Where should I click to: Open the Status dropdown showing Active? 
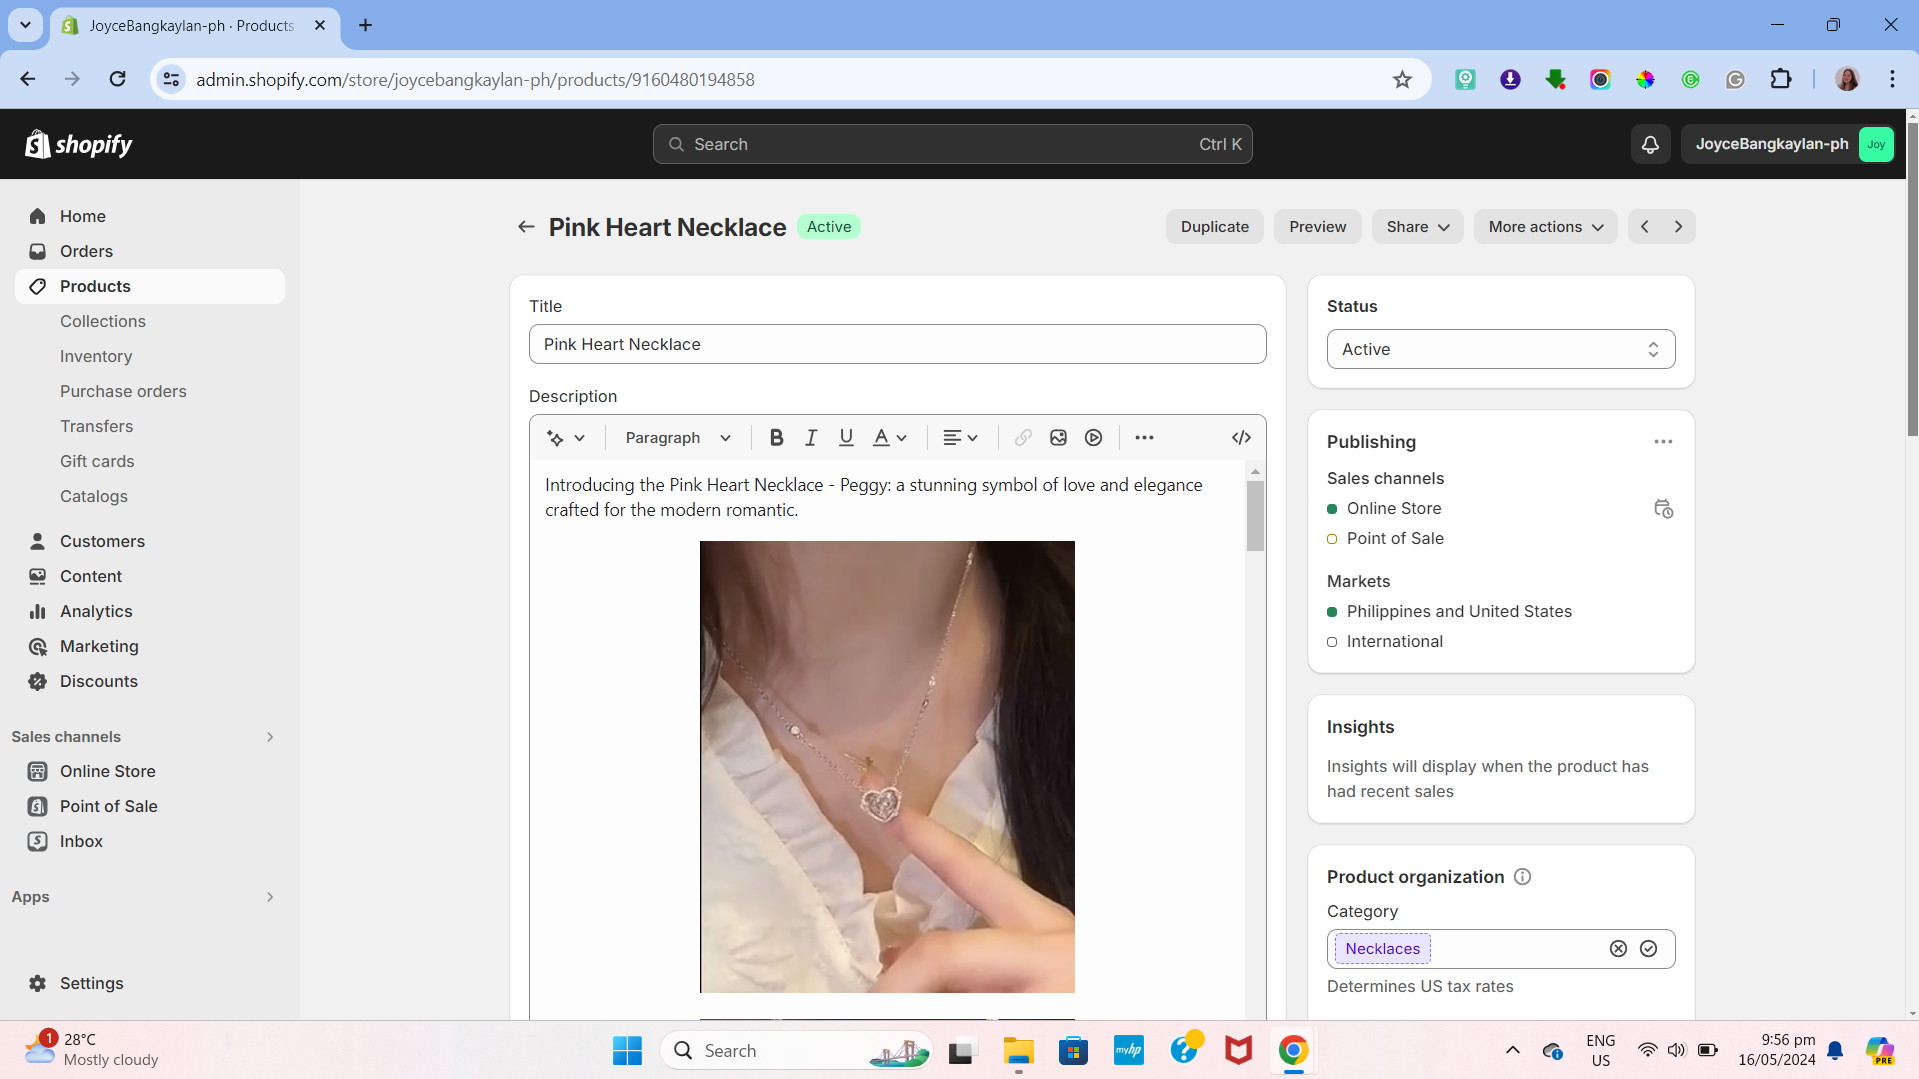click(x=1500, y=349)
